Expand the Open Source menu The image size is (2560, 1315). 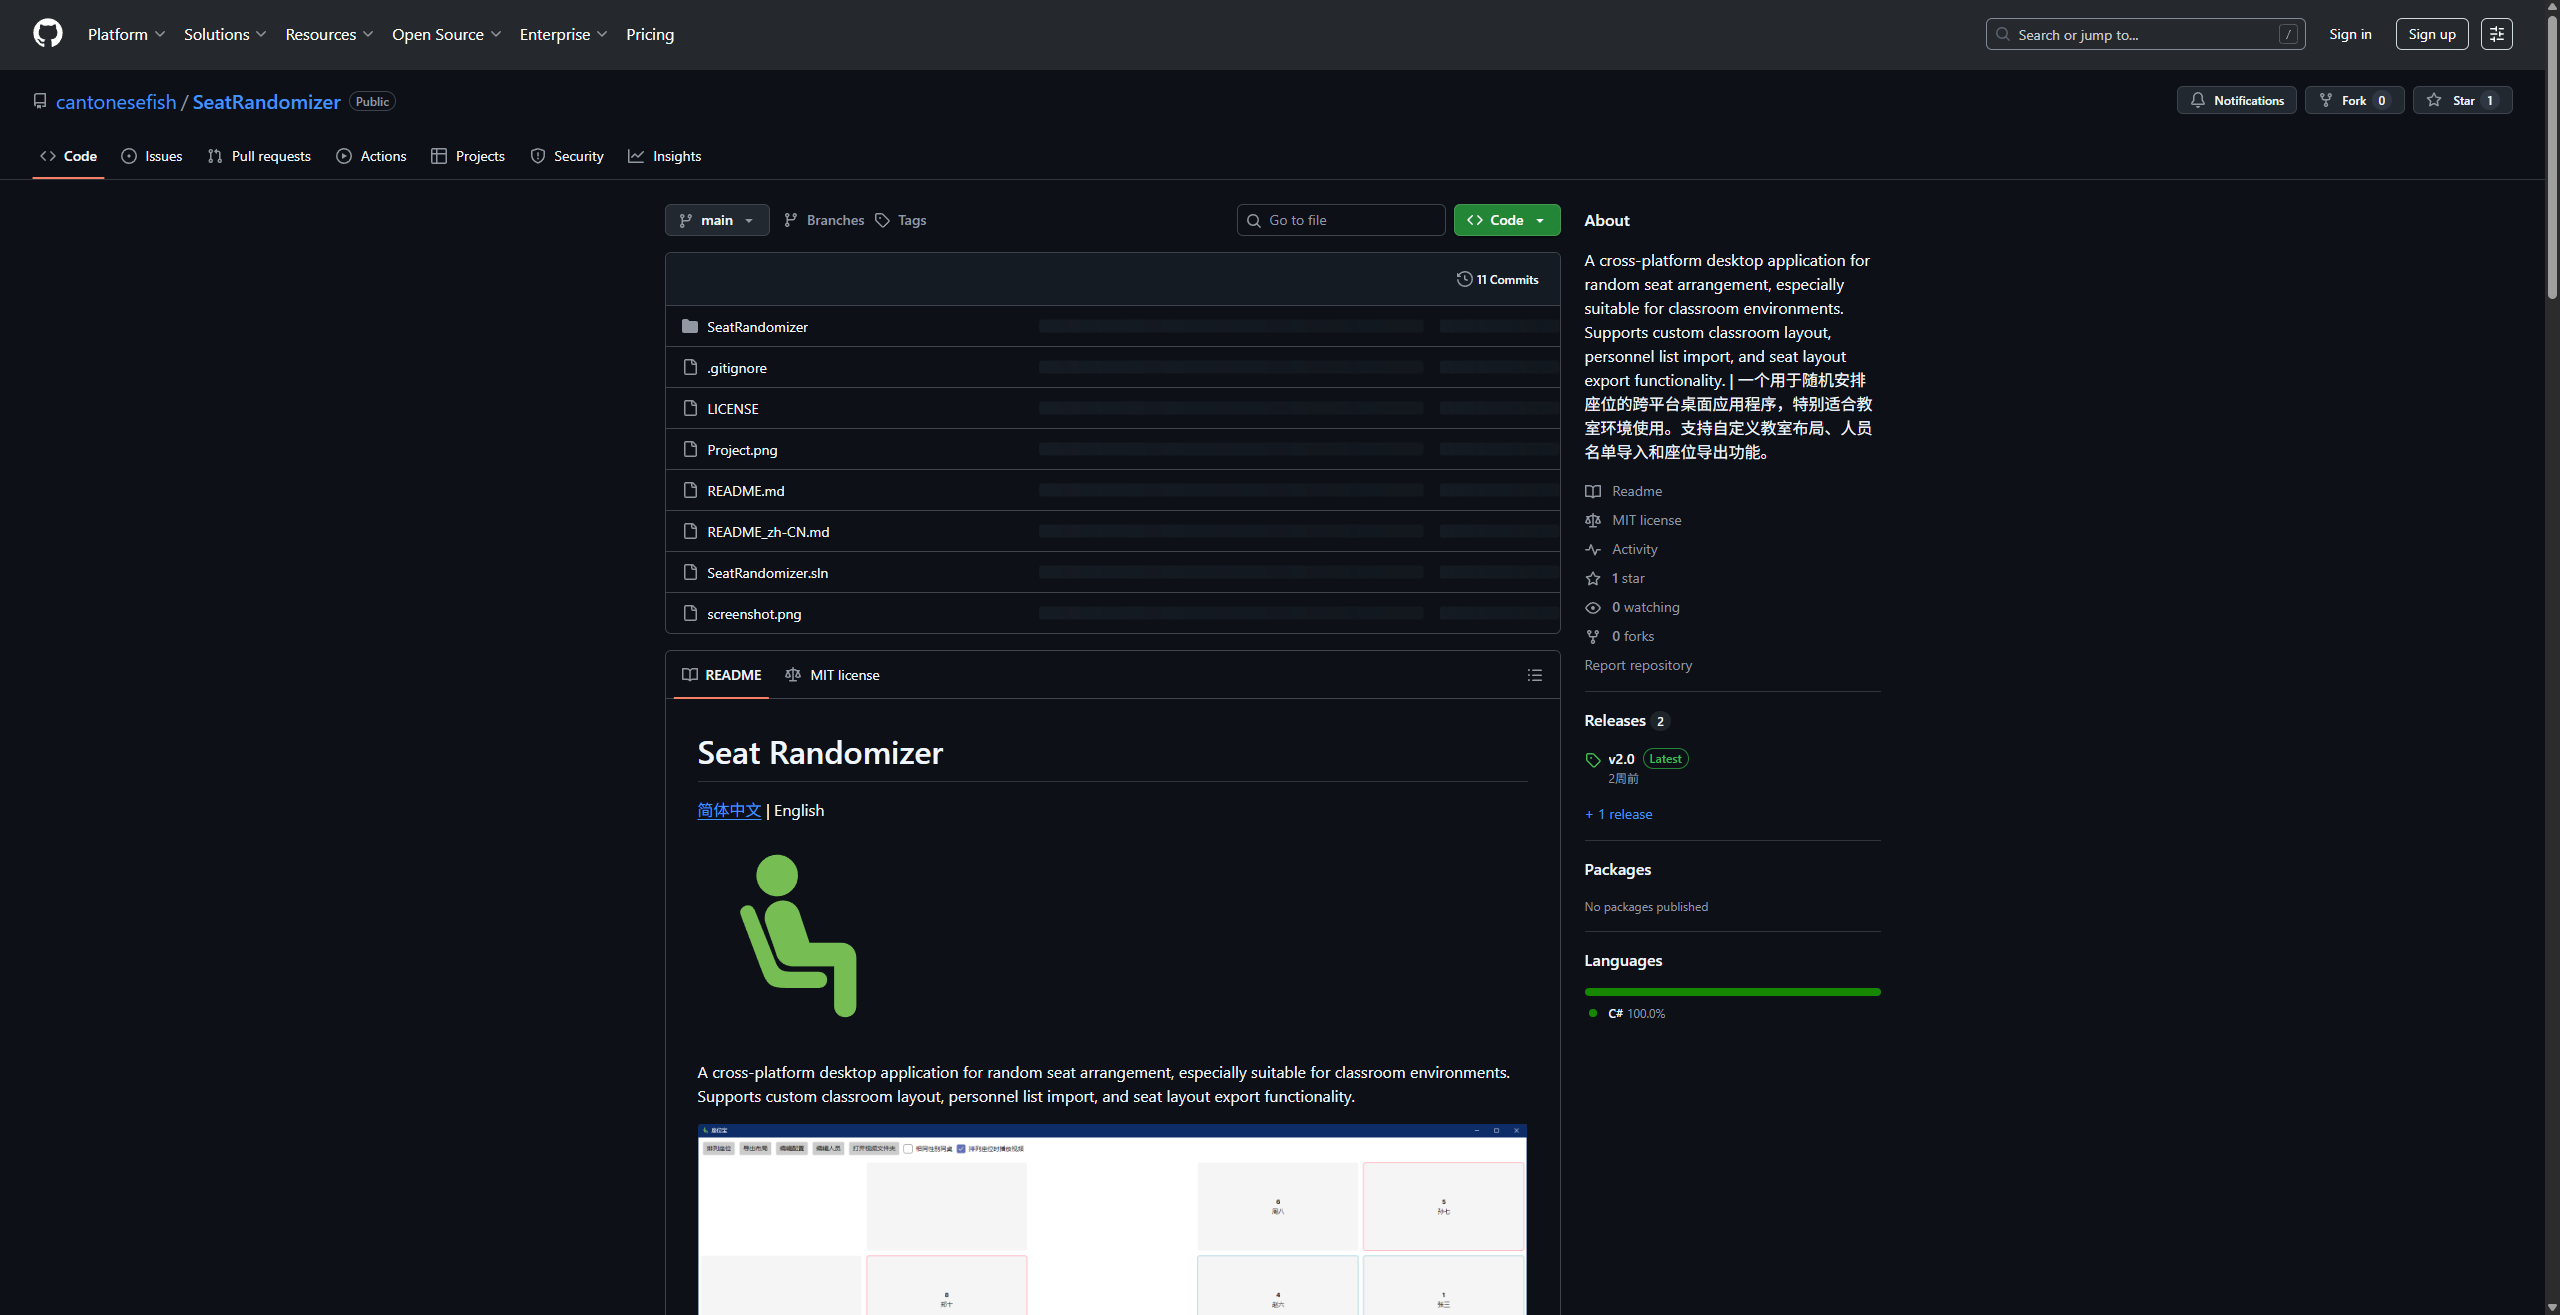click(446, 34)
